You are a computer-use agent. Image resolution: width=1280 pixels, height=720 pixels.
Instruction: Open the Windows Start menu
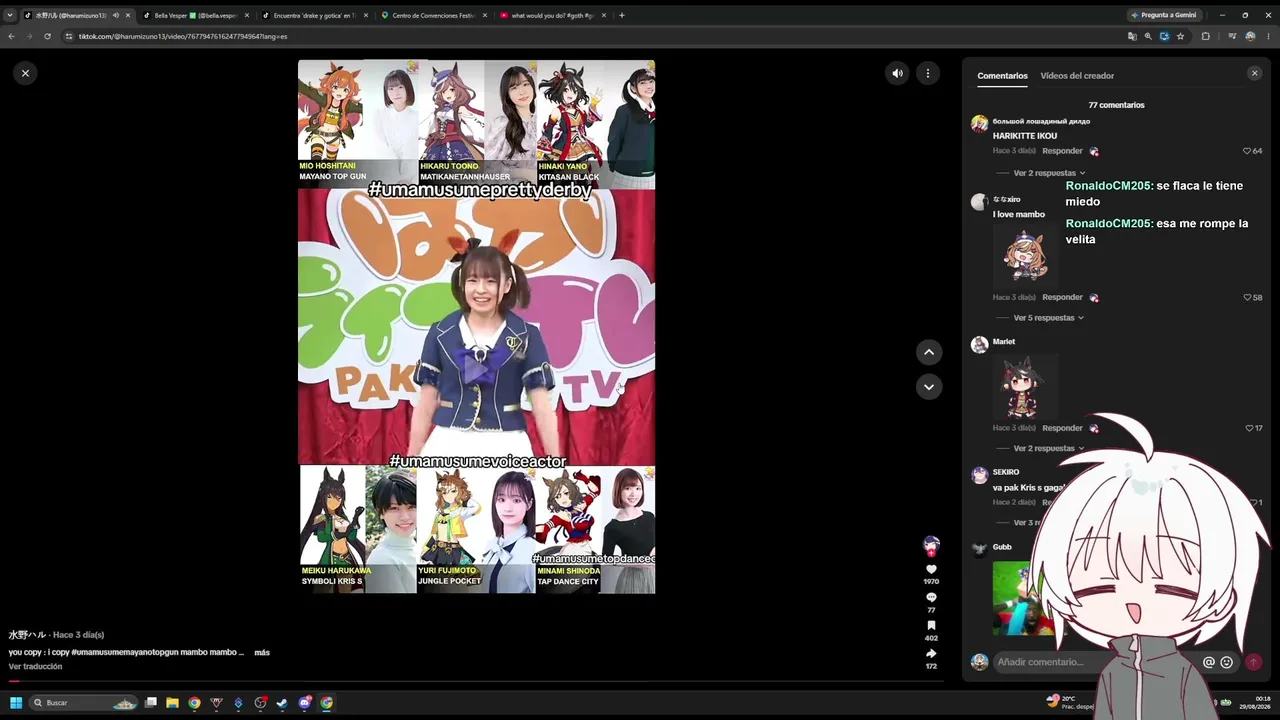click(x=16, y=703)
